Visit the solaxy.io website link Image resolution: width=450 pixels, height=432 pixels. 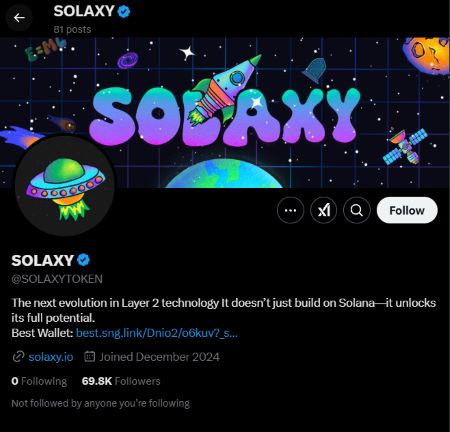[x=51, y=357]
